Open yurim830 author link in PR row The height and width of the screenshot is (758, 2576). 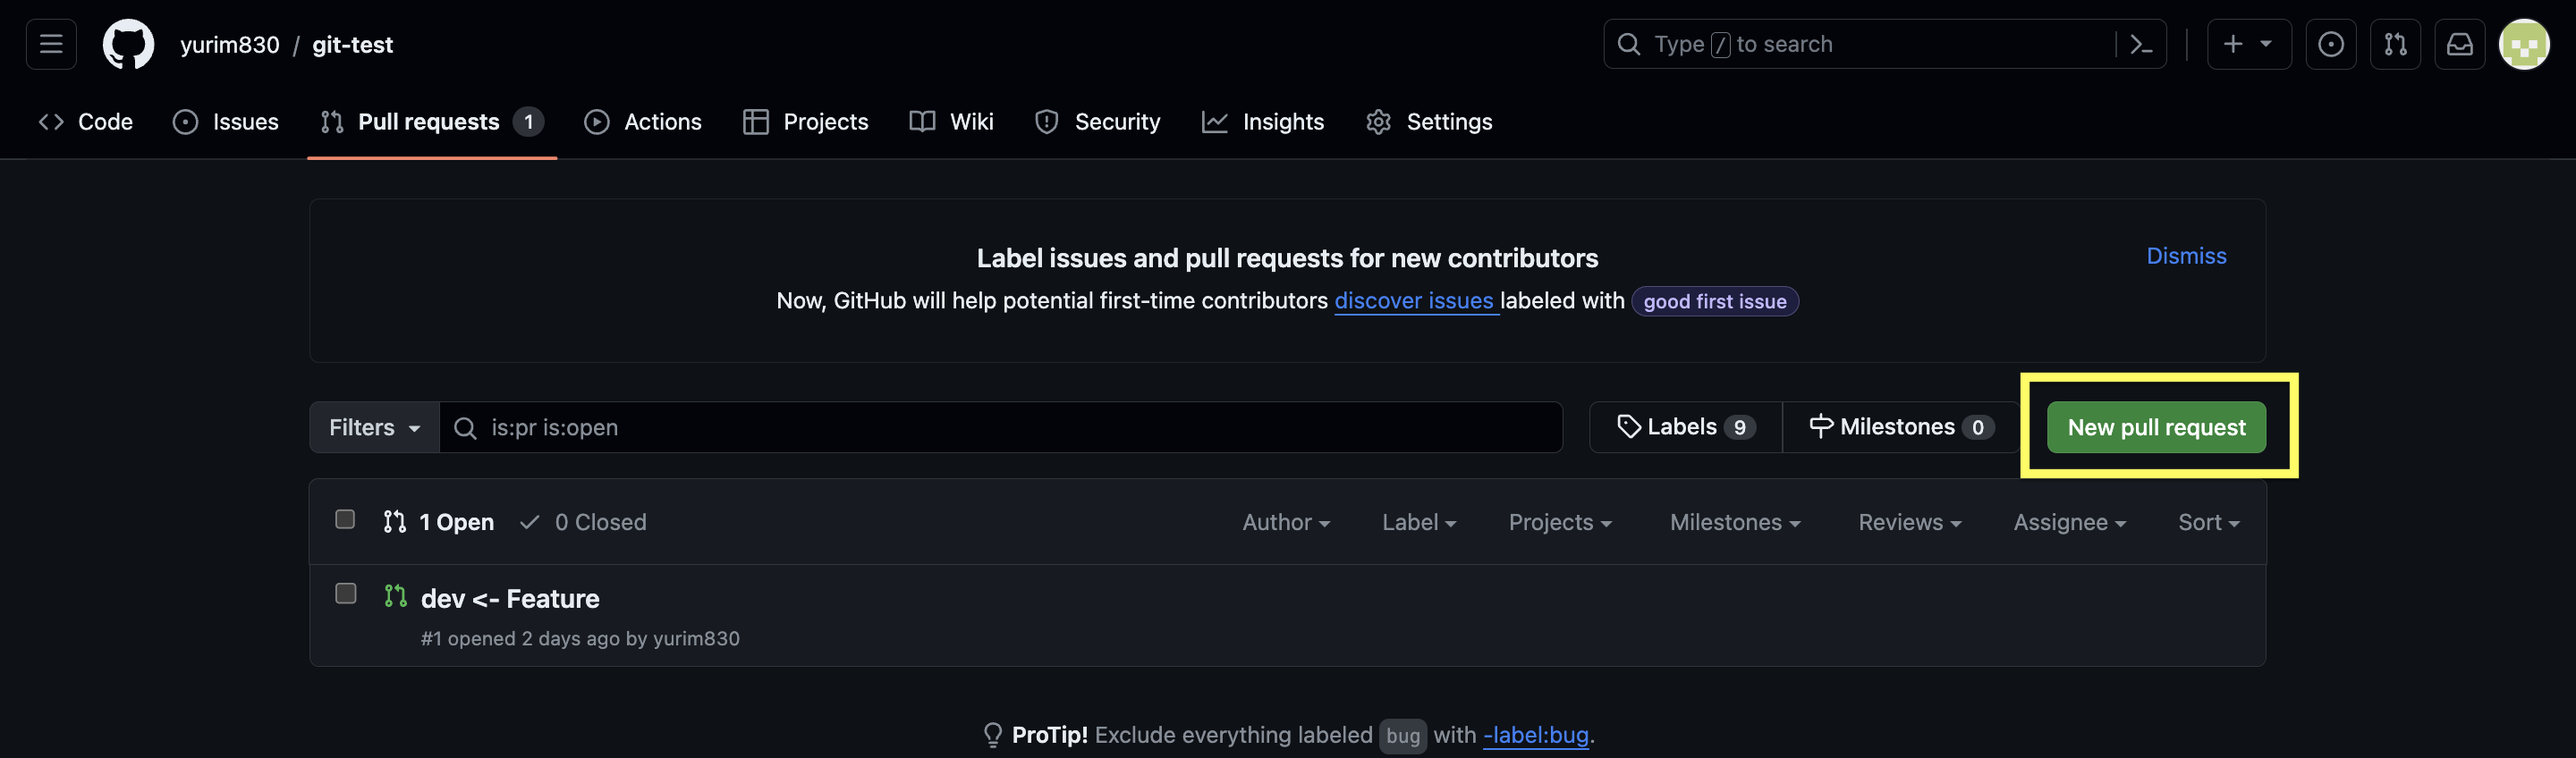(x=696, y=638)
